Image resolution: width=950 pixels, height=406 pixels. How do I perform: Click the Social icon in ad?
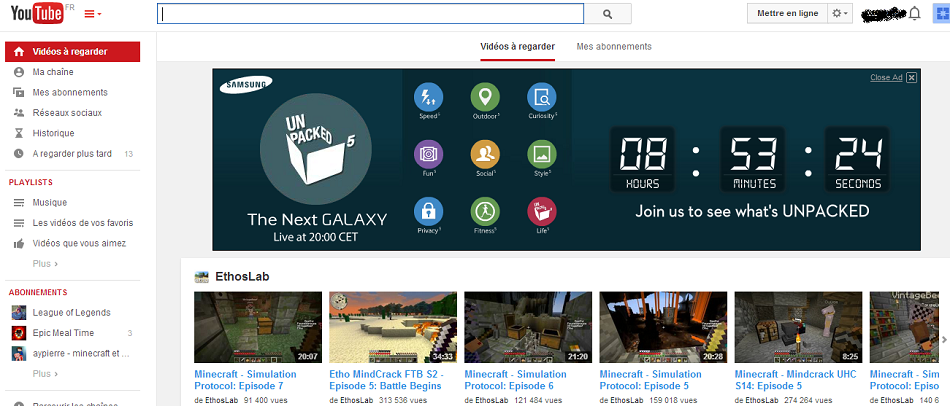tap(485, 155)
